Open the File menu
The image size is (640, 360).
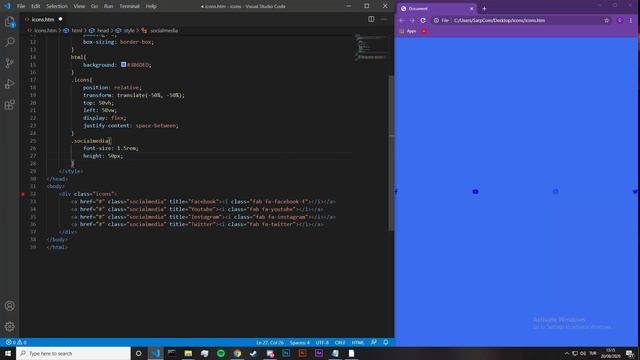tap(21, 6)
